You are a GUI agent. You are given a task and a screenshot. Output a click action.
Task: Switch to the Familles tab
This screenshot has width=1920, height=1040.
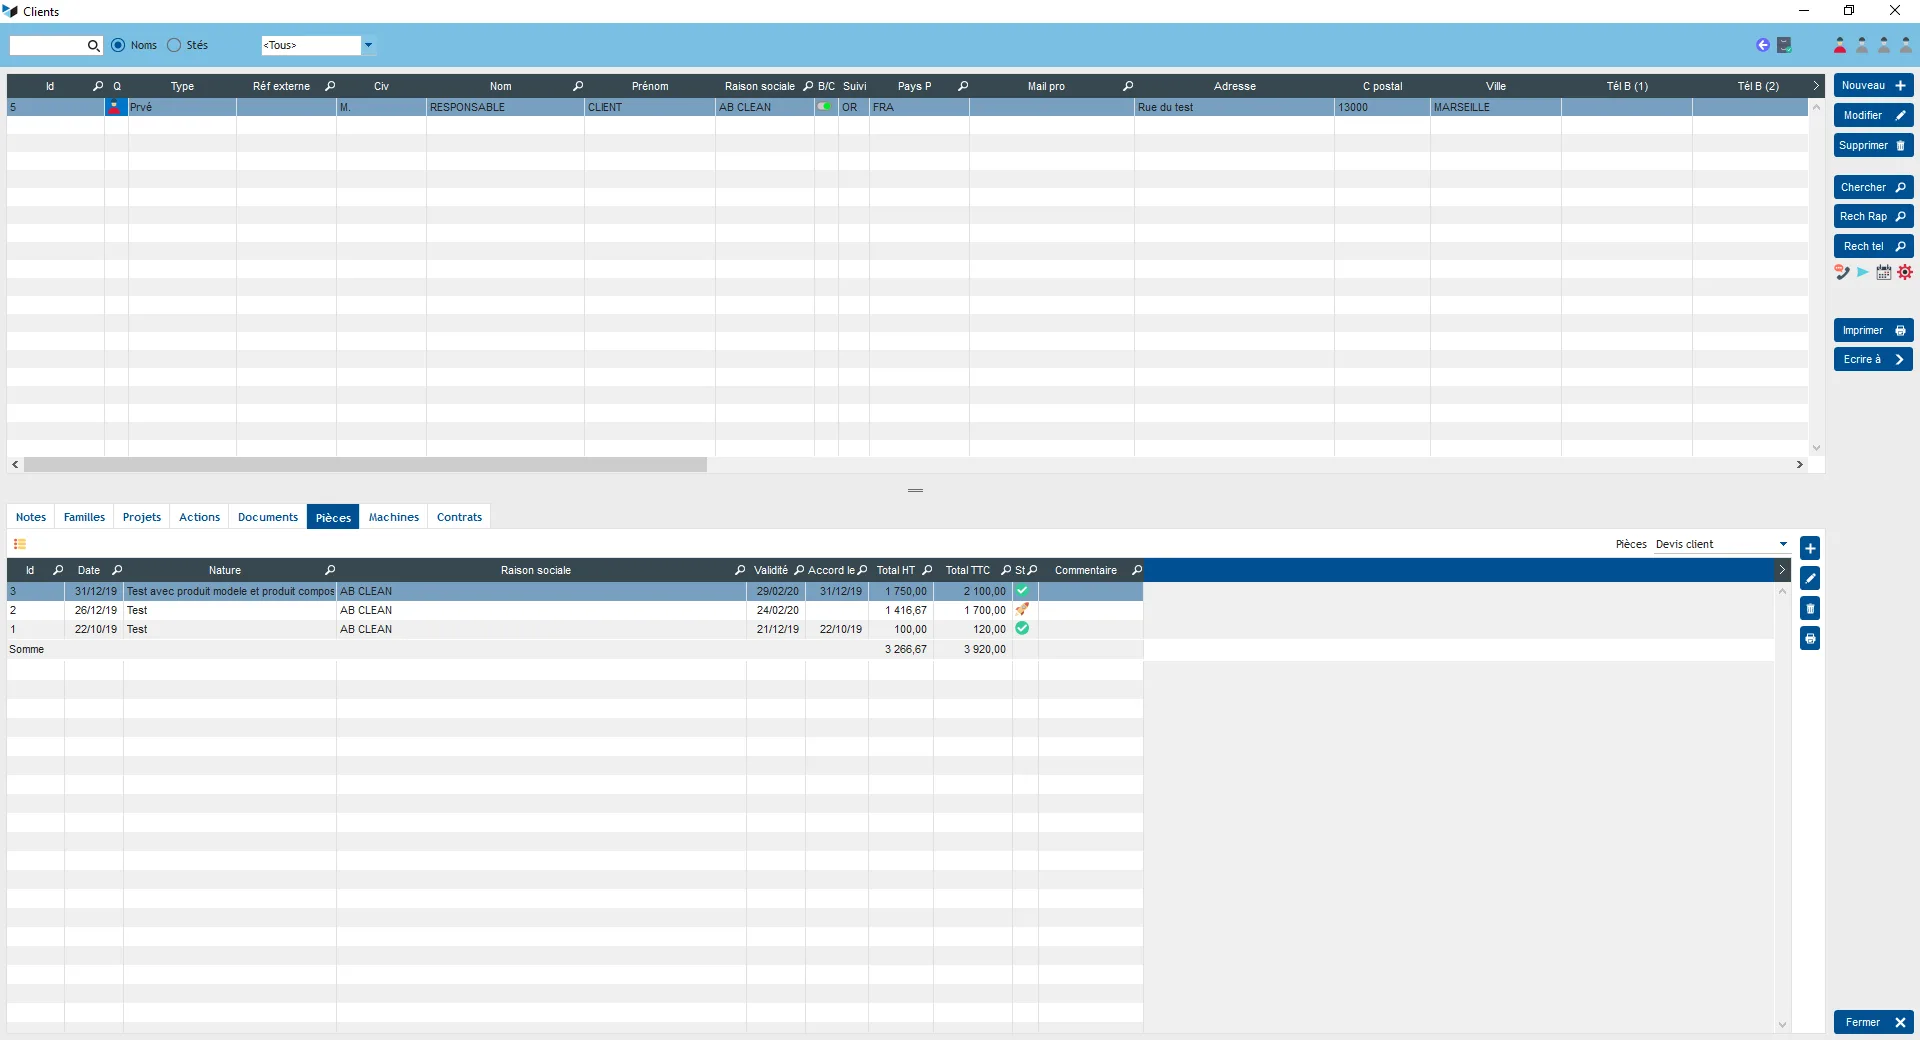[84, 517]
